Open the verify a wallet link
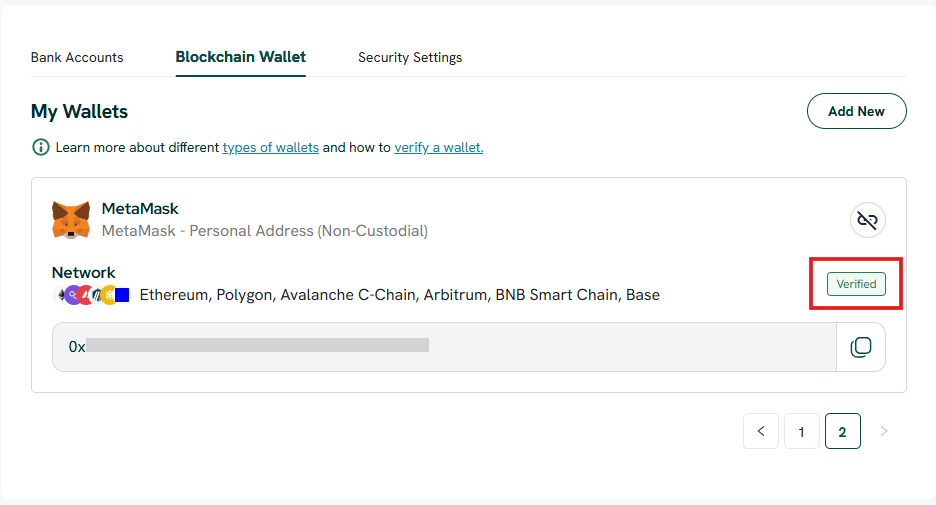Viewport: 936px width, 505px height. coord(439,147)
